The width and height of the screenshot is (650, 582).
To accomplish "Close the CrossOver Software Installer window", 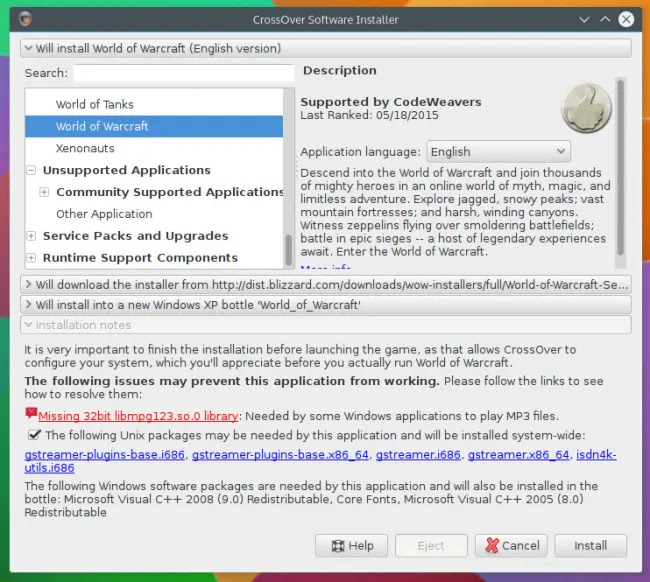I will (x=626, y=19).
